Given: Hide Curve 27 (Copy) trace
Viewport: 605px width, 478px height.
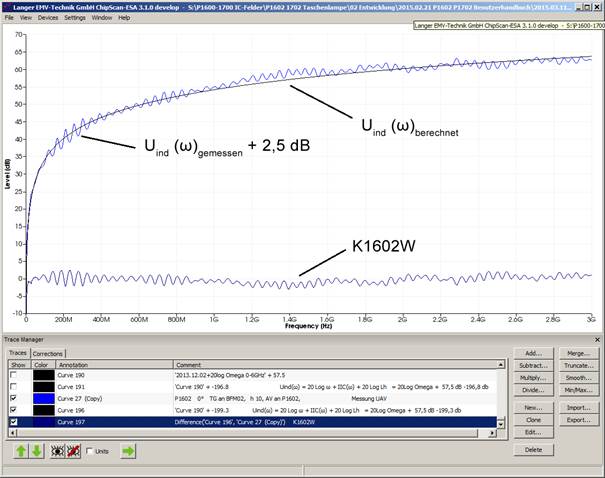Looking at the screenshot, I should coord(14,398).
